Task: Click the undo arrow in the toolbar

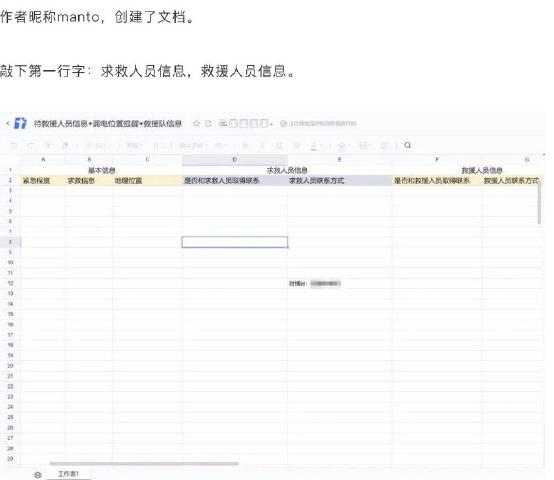Action: (x=13, y=146)
